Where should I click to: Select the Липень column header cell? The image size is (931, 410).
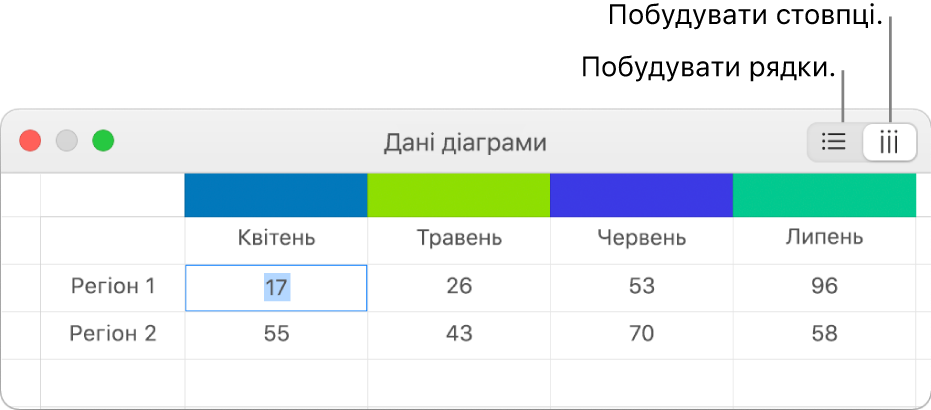tap(825, 240)
